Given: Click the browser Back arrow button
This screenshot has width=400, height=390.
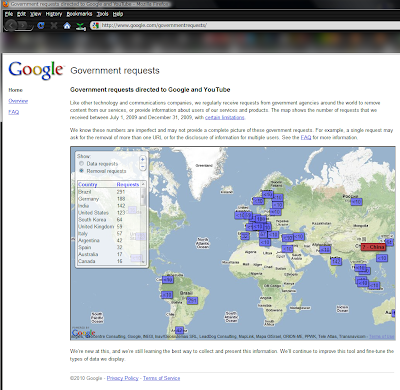Looking at the screenshot, I should tap(11, 25).
